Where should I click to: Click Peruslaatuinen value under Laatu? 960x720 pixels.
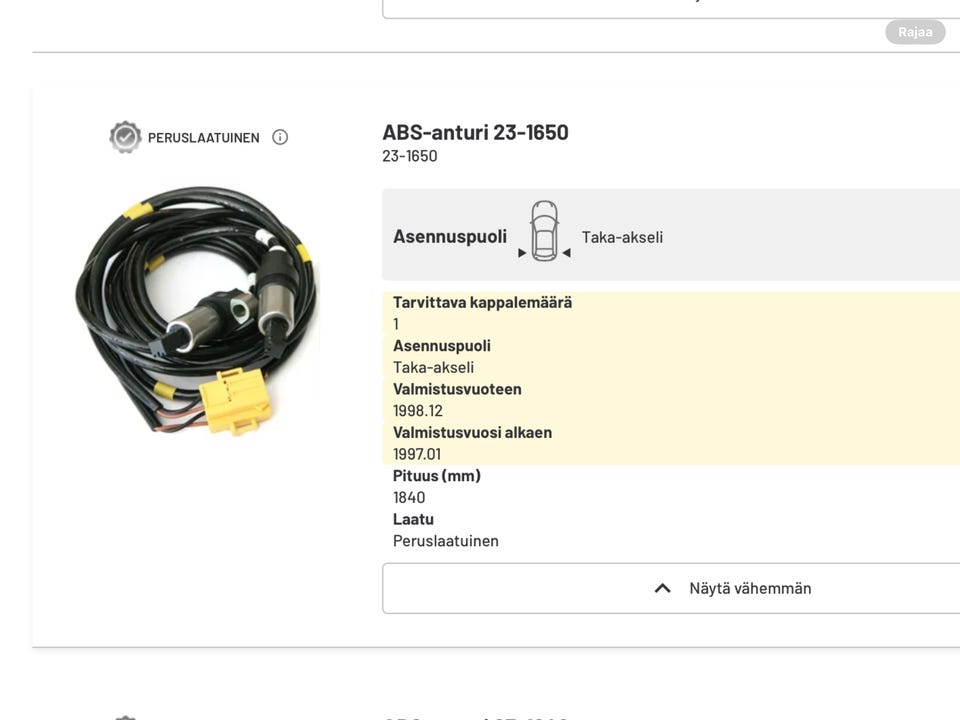tap(446, 541)
